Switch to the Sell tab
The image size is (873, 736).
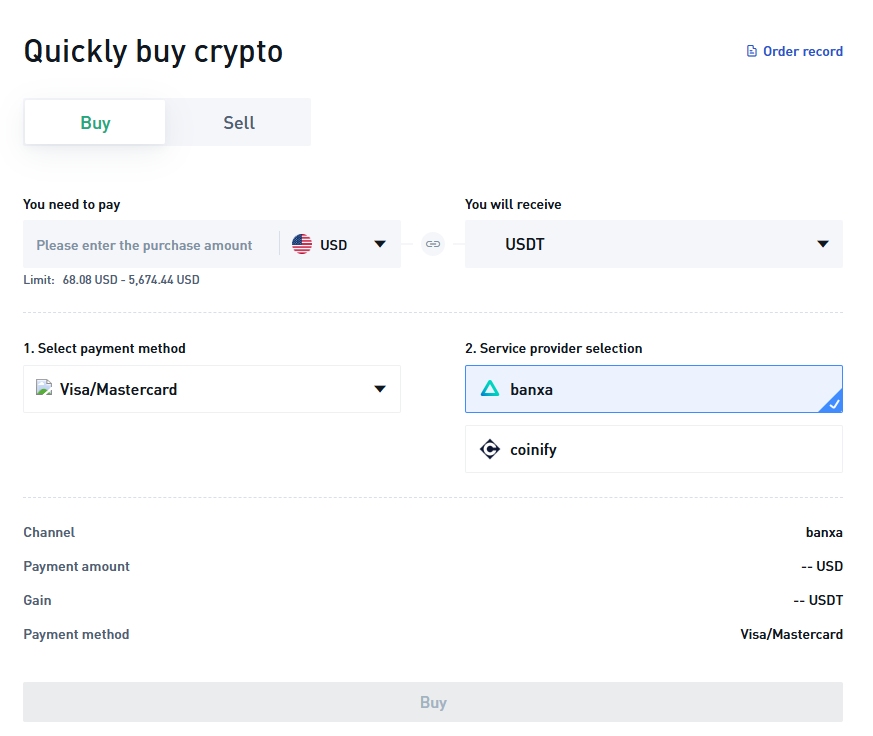pos(239,123)
